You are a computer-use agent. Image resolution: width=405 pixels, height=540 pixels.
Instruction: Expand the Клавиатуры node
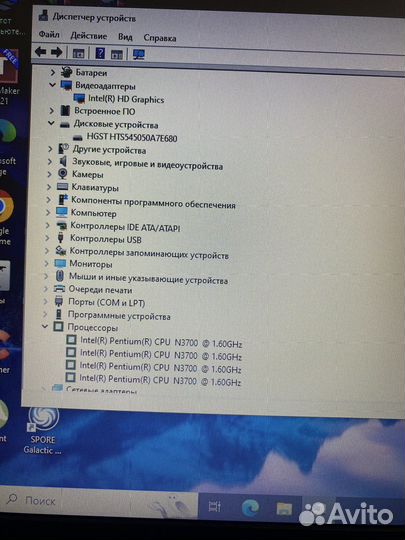pos(49,187)
